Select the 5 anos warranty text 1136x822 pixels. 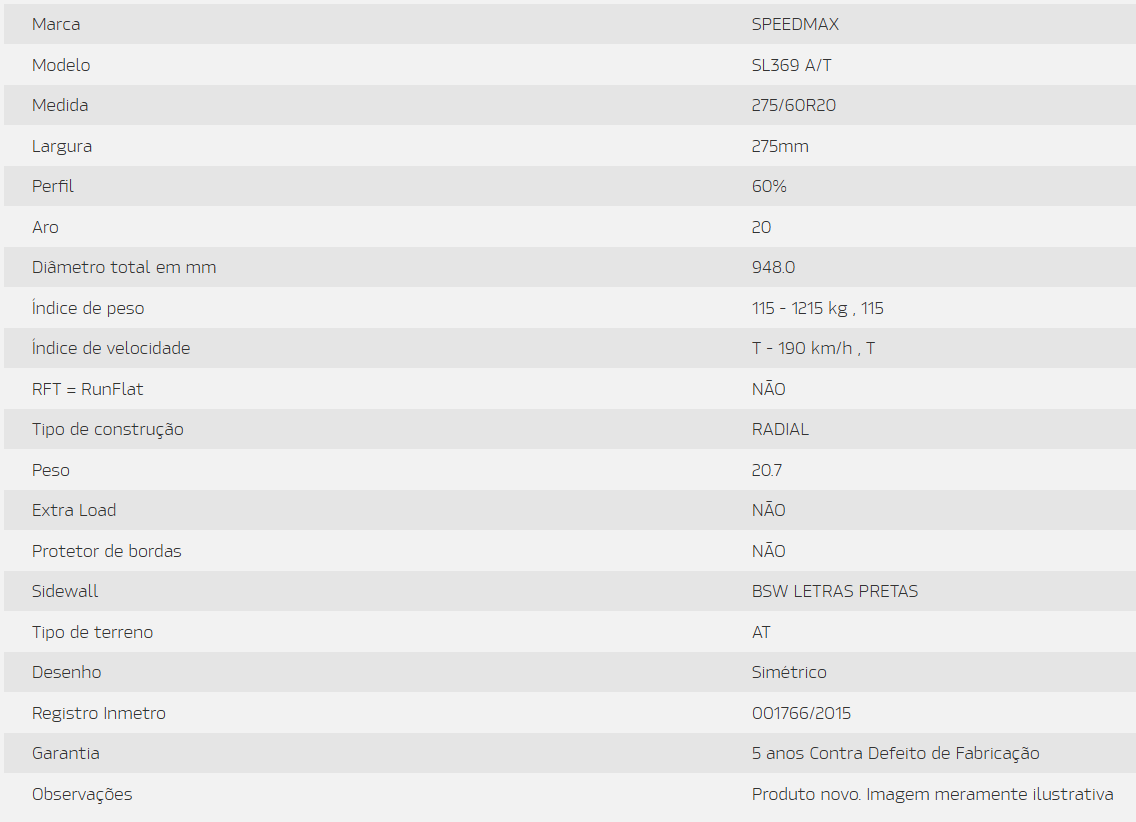tap(895, 753)
